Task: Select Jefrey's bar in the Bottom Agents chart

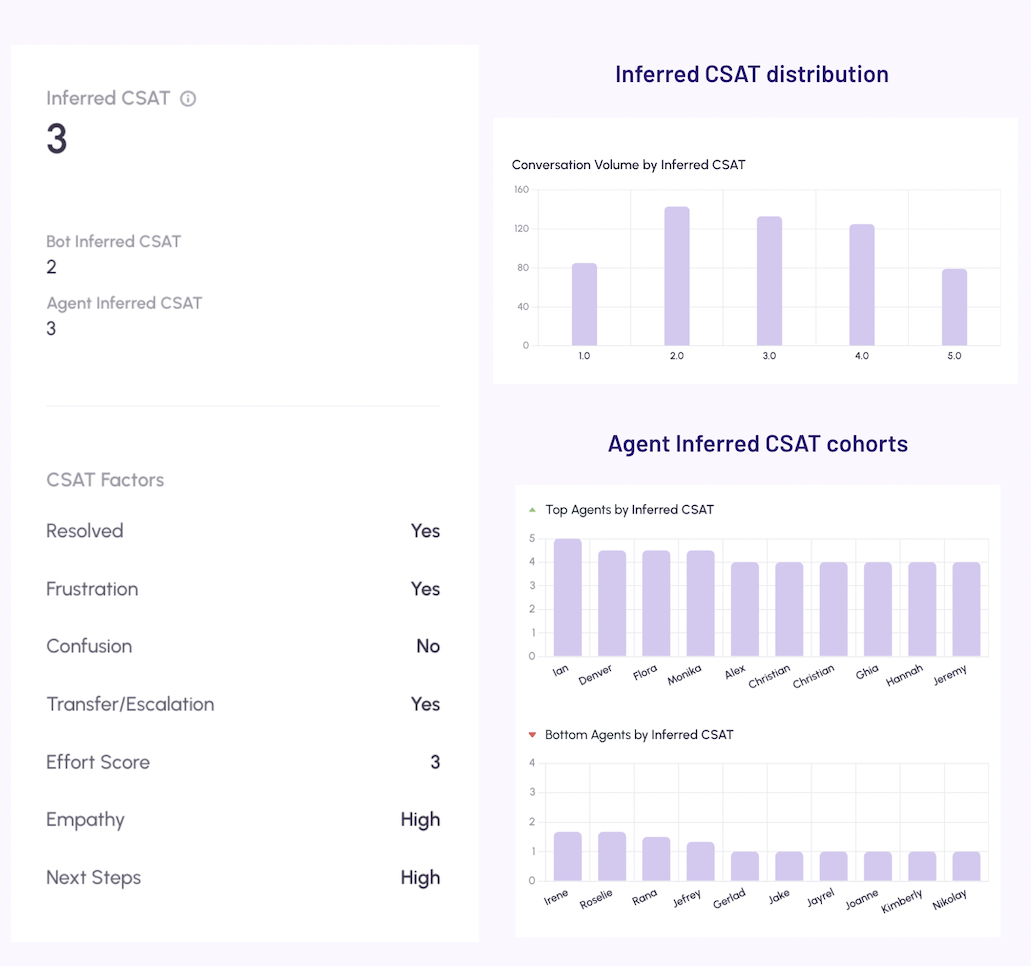Action: (700, 861)
